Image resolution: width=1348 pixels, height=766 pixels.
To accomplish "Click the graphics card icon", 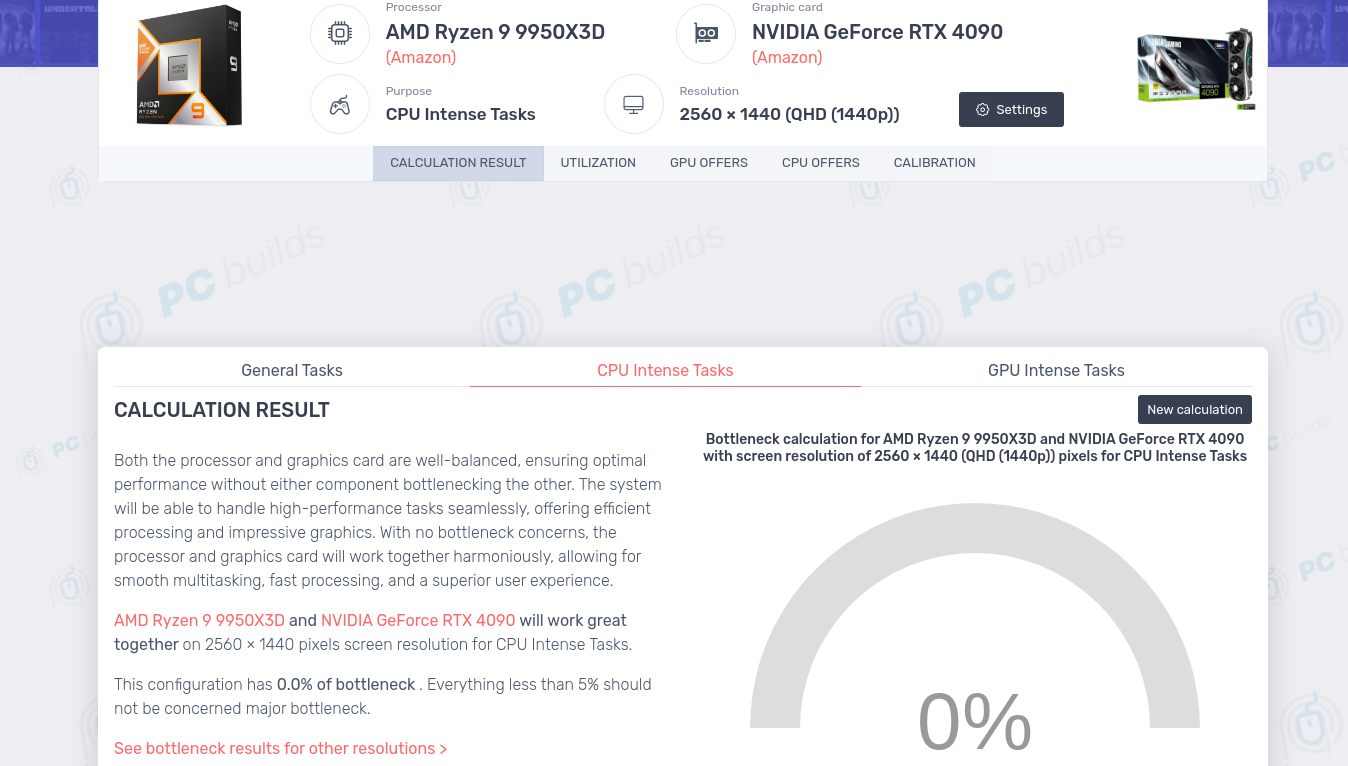I will tap(706, 34).
